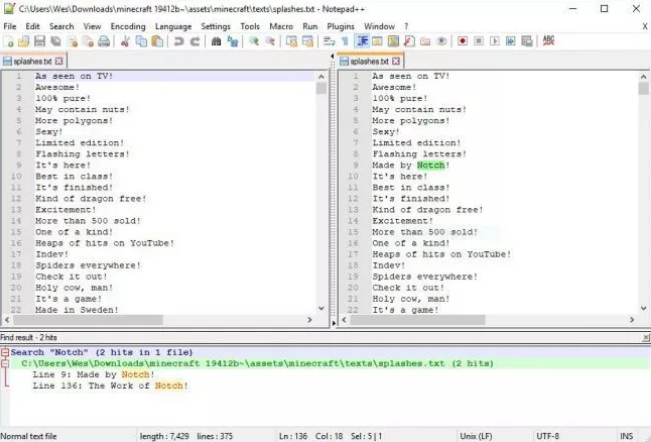Run macro multiple times icon

[x=511, y=41]
